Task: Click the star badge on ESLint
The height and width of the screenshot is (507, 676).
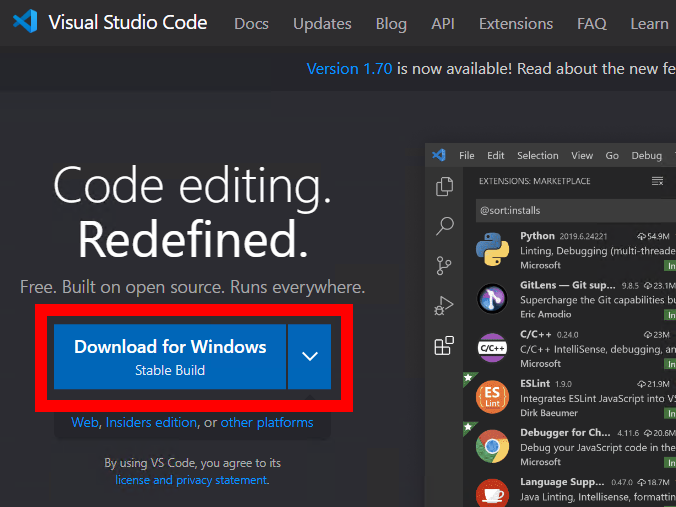Action: click(468, 377)
